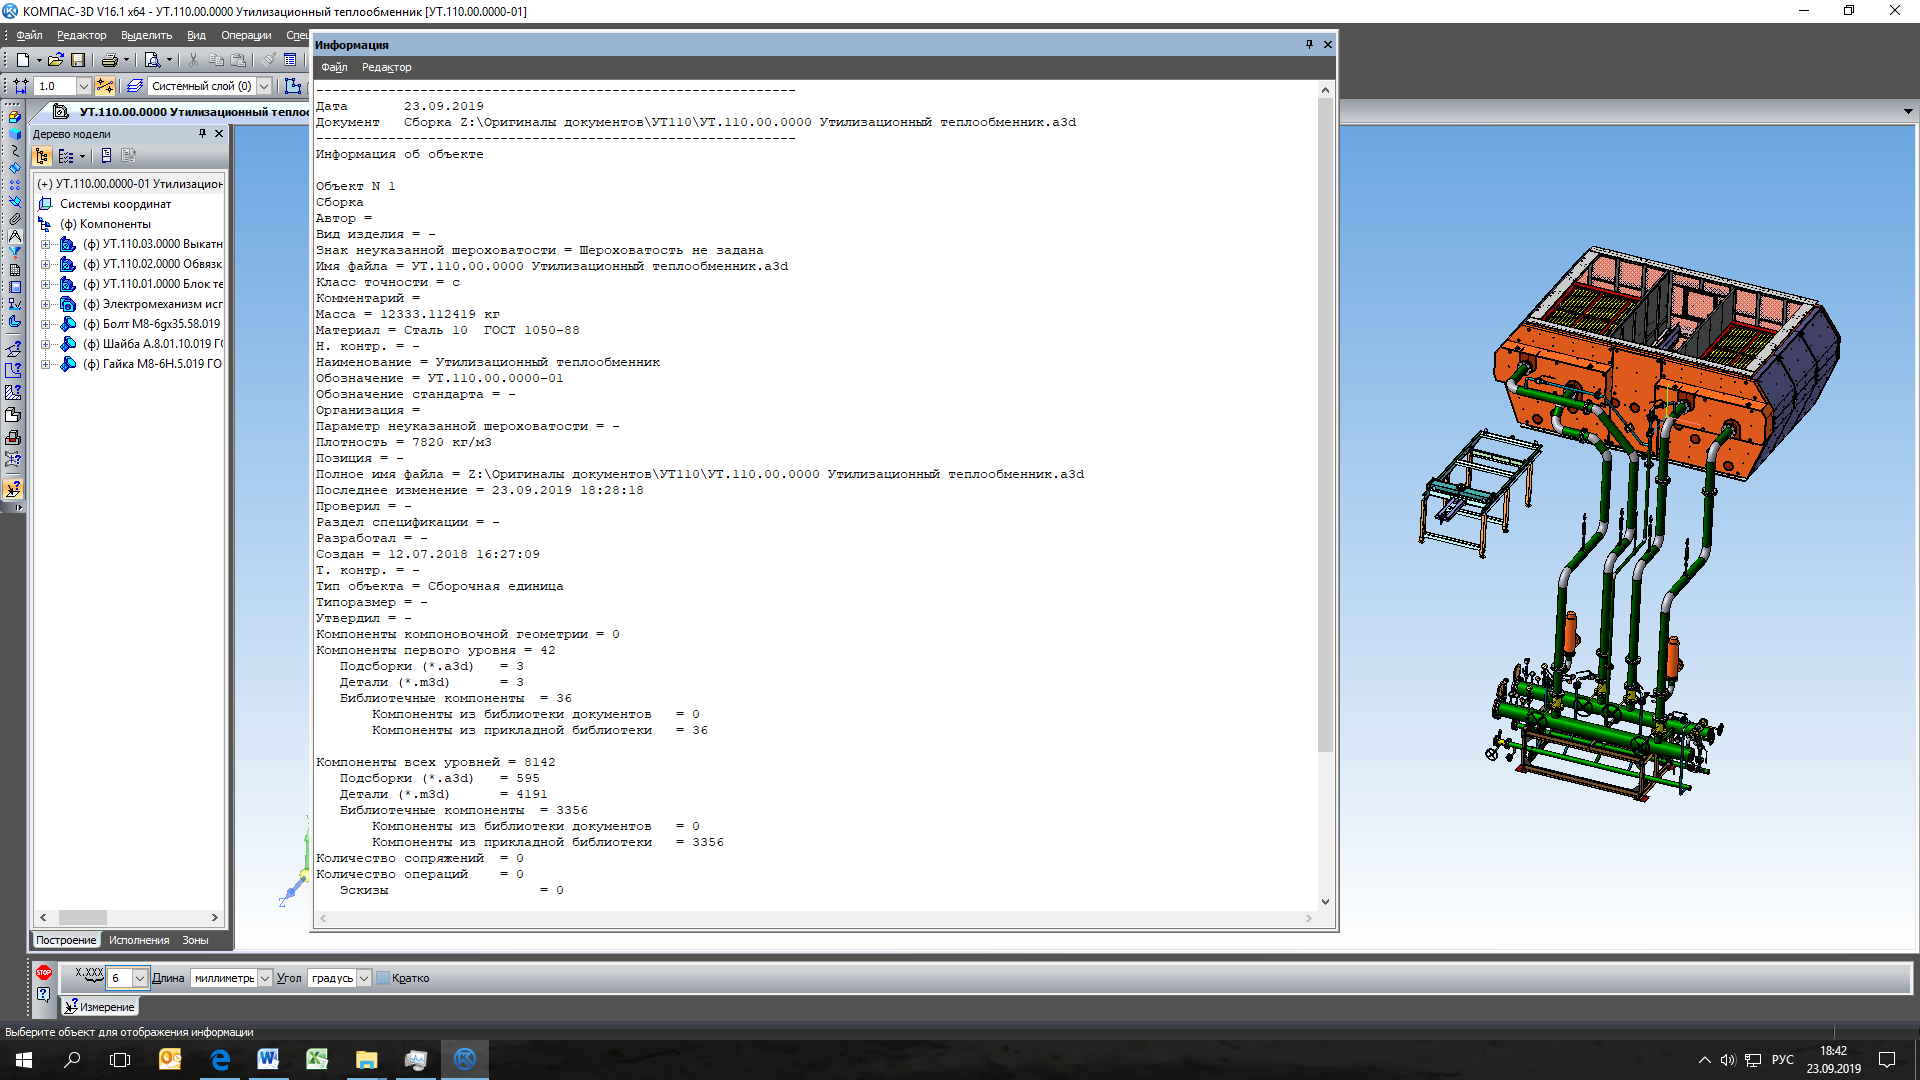Toggle the model tree structure view icon
This screenshot has height=1080, width=1920.
pyautogui.click(x=42, y=156)
